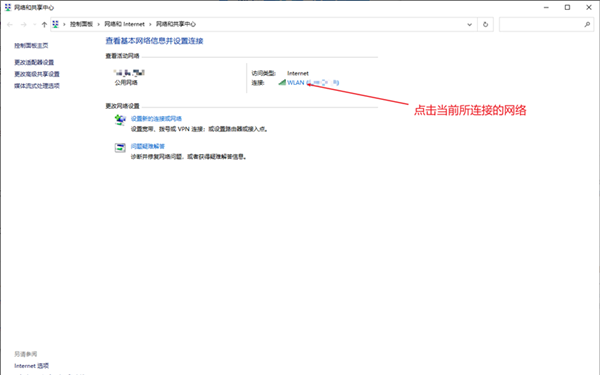
Task: Click the Internet access type value
Action: click(298, 73)
